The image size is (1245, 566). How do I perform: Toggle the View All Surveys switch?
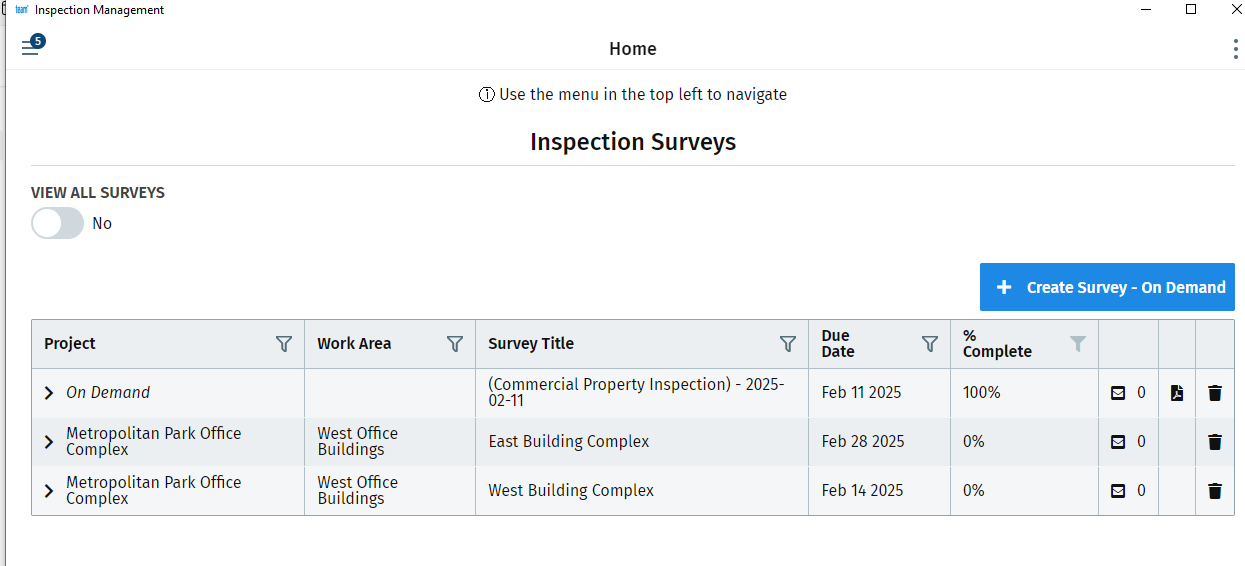point(57,223)
